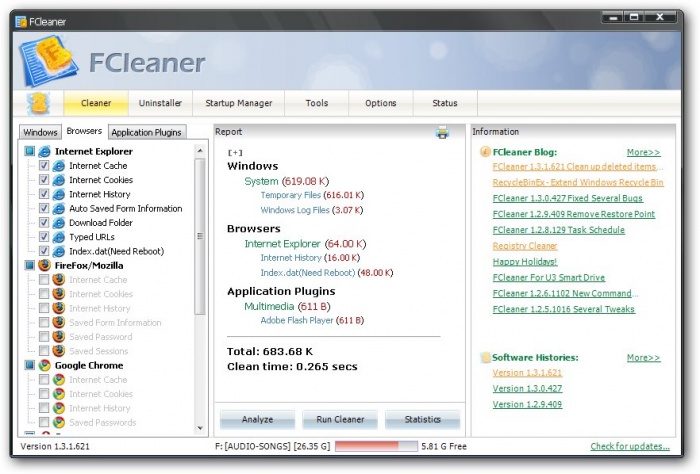This screenshot has height=474, width=700.
Task: Click Version 1.3.1.621 in status bar
Action: click(55, 446)
